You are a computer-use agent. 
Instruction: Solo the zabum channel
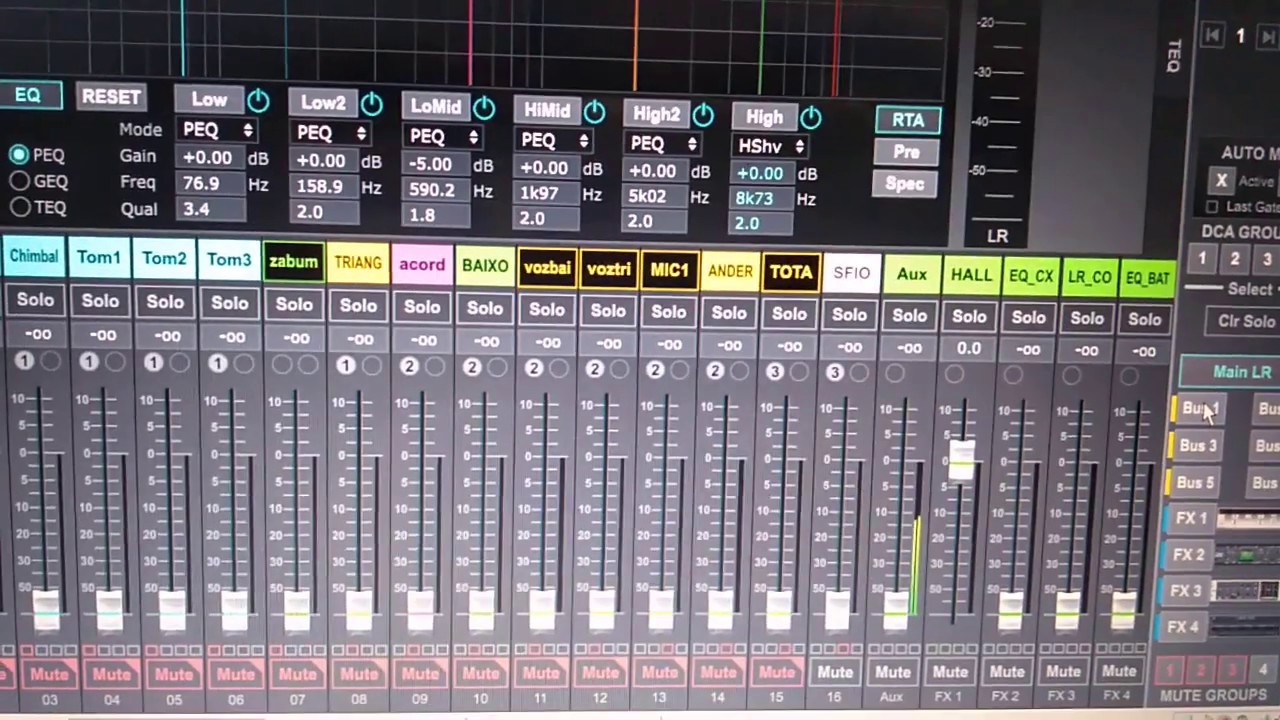[x=294, y=304]
